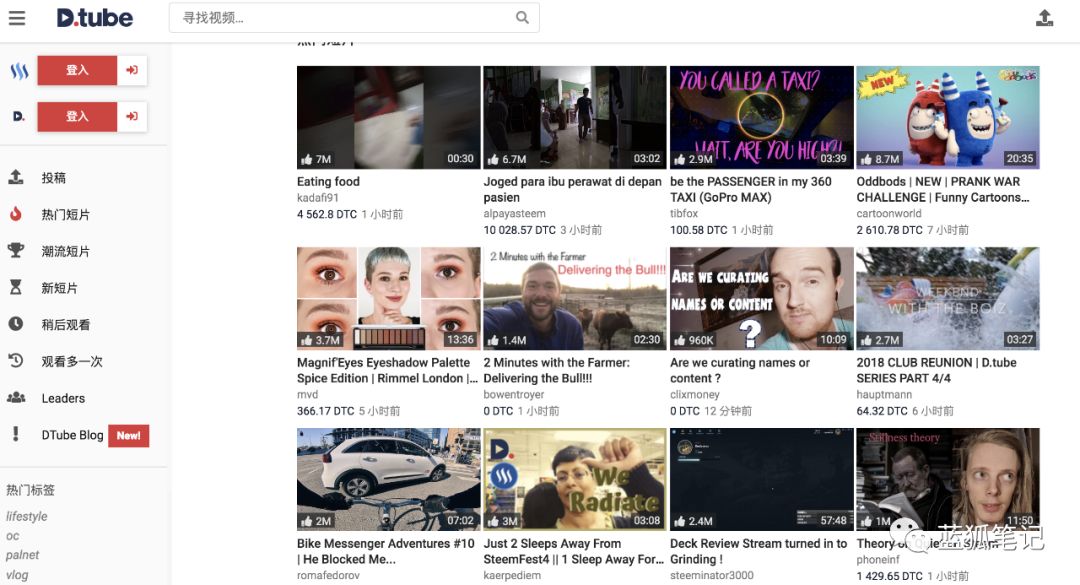
Task: Click the DTube D. logo beside login
Action: tap(19, 116)
